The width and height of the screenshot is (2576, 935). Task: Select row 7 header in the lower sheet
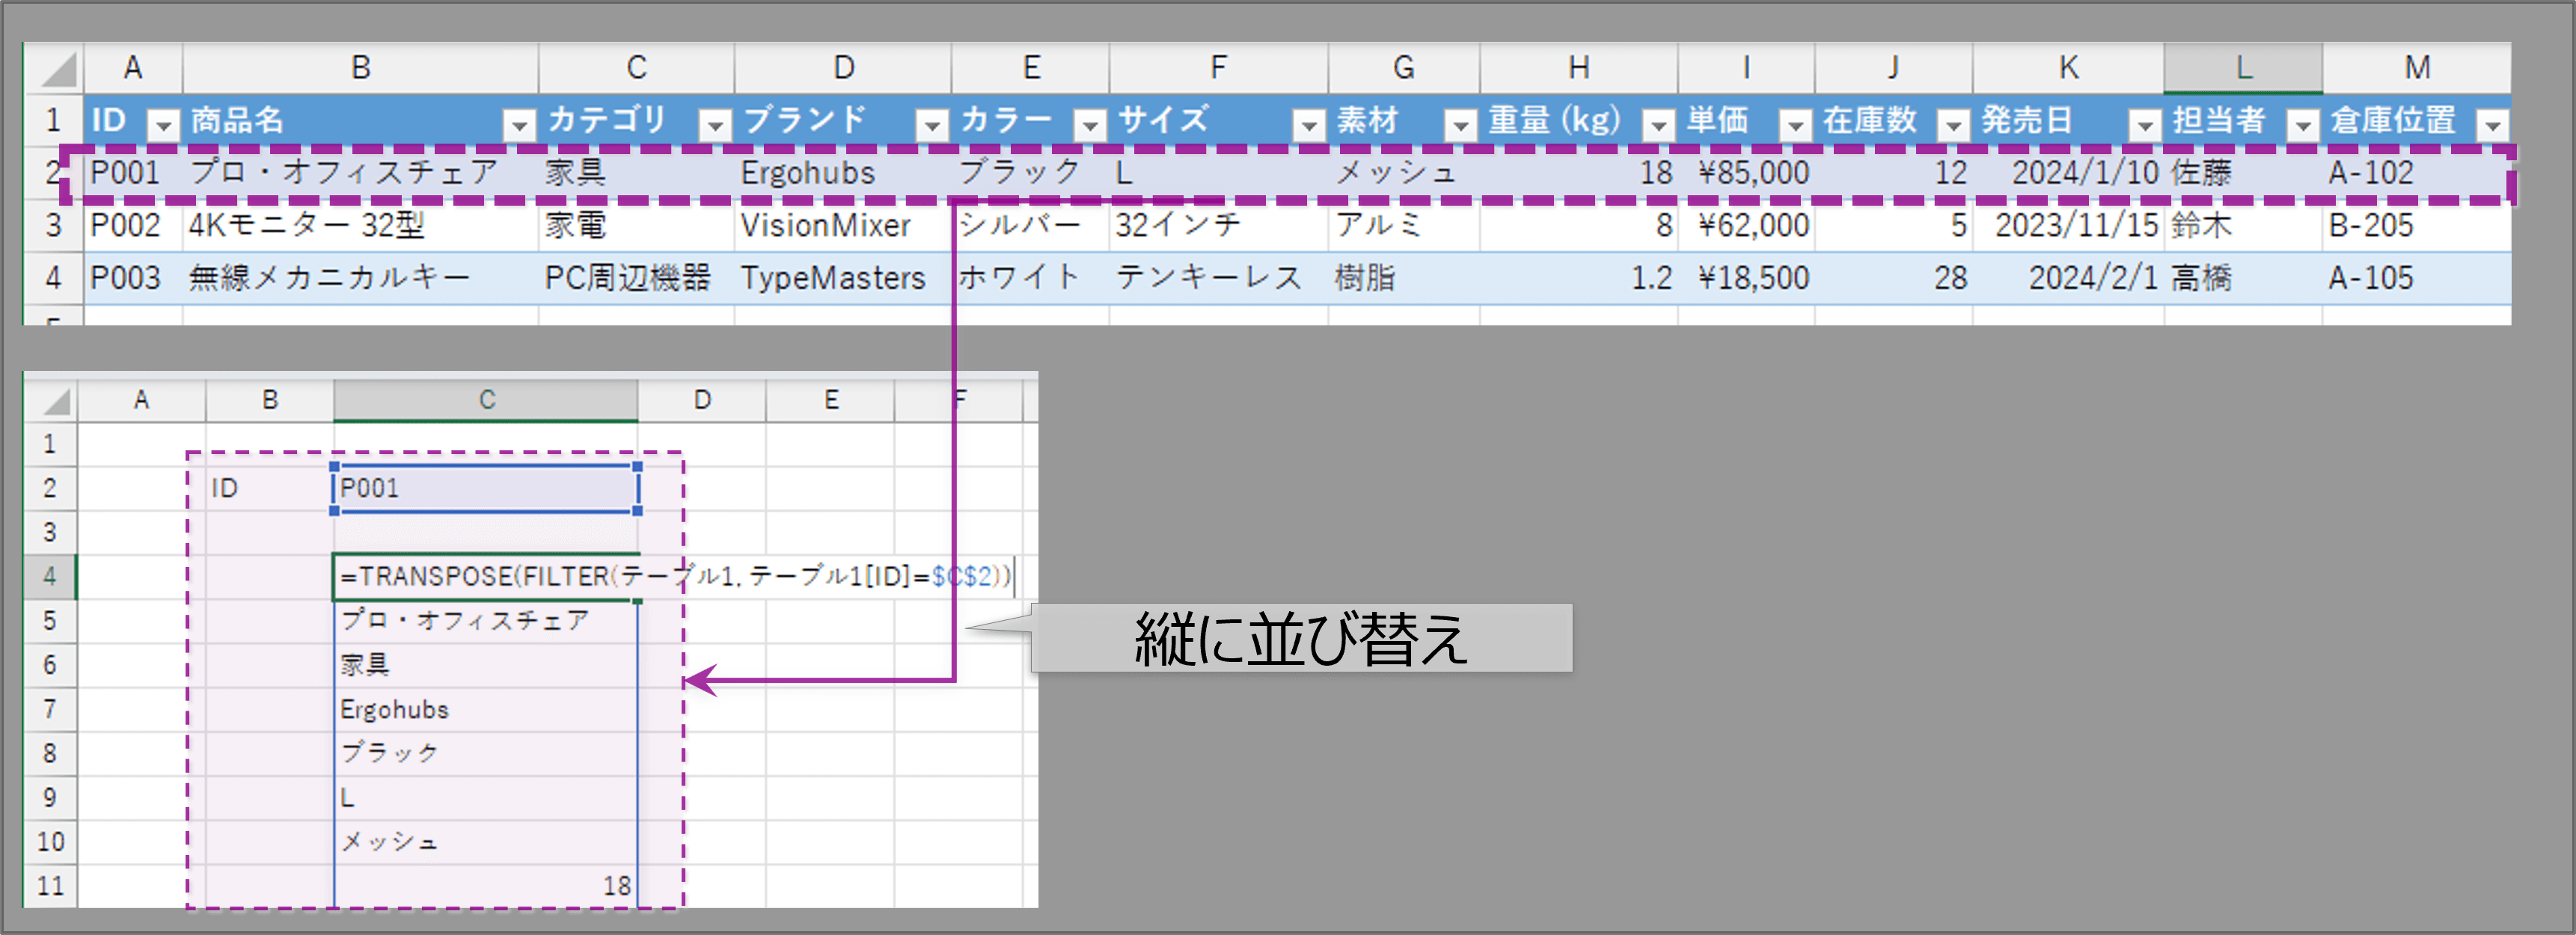click(51, 709)
